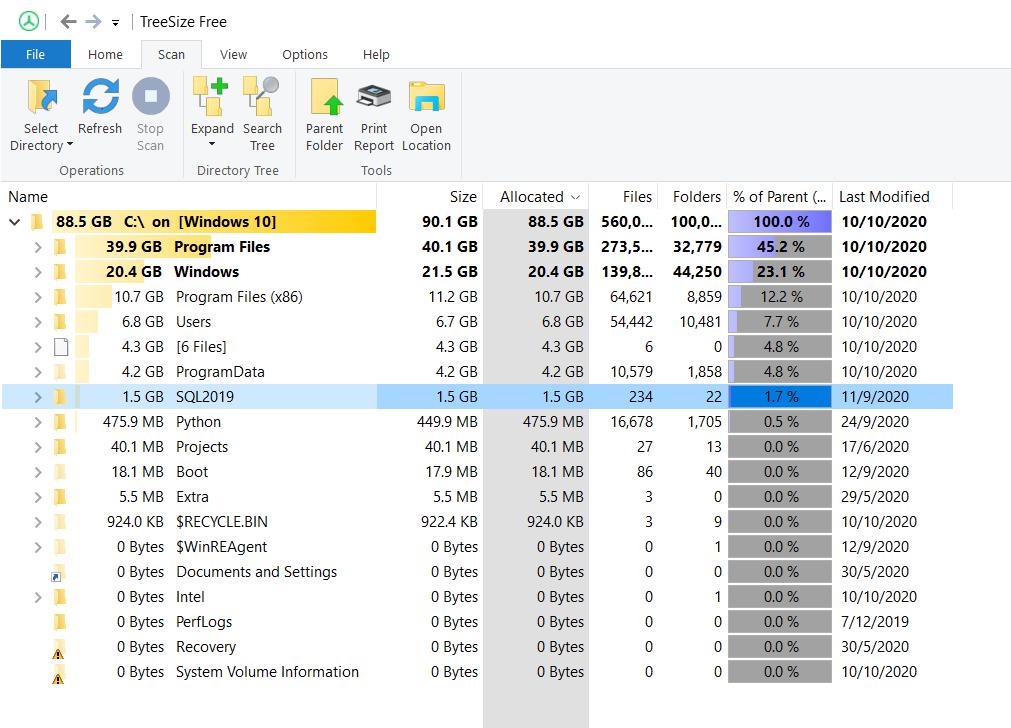
Task: Select the Documents and Settings row
Action: [477, 572]
